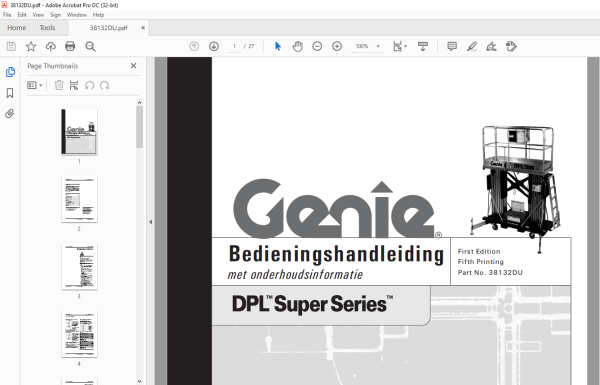Open the File menu

click(x=7, y=15)
